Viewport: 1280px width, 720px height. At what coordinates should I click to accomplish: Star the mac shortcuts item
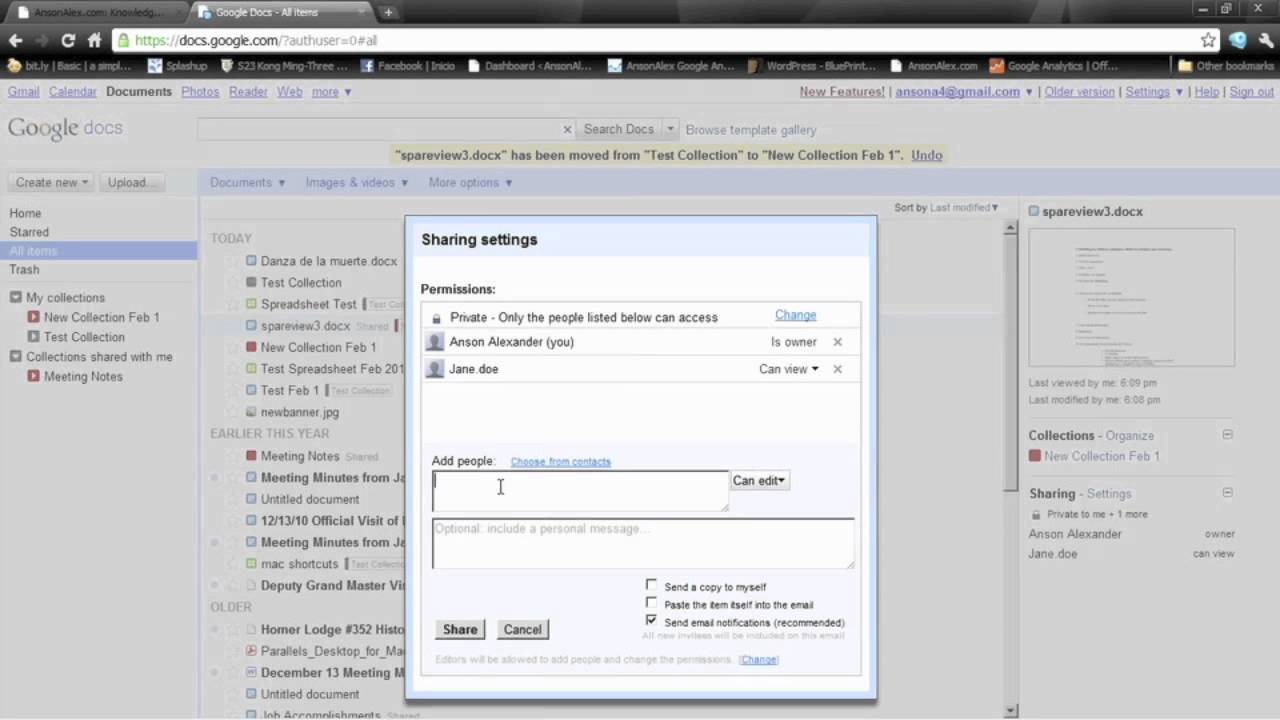point(233,564)
